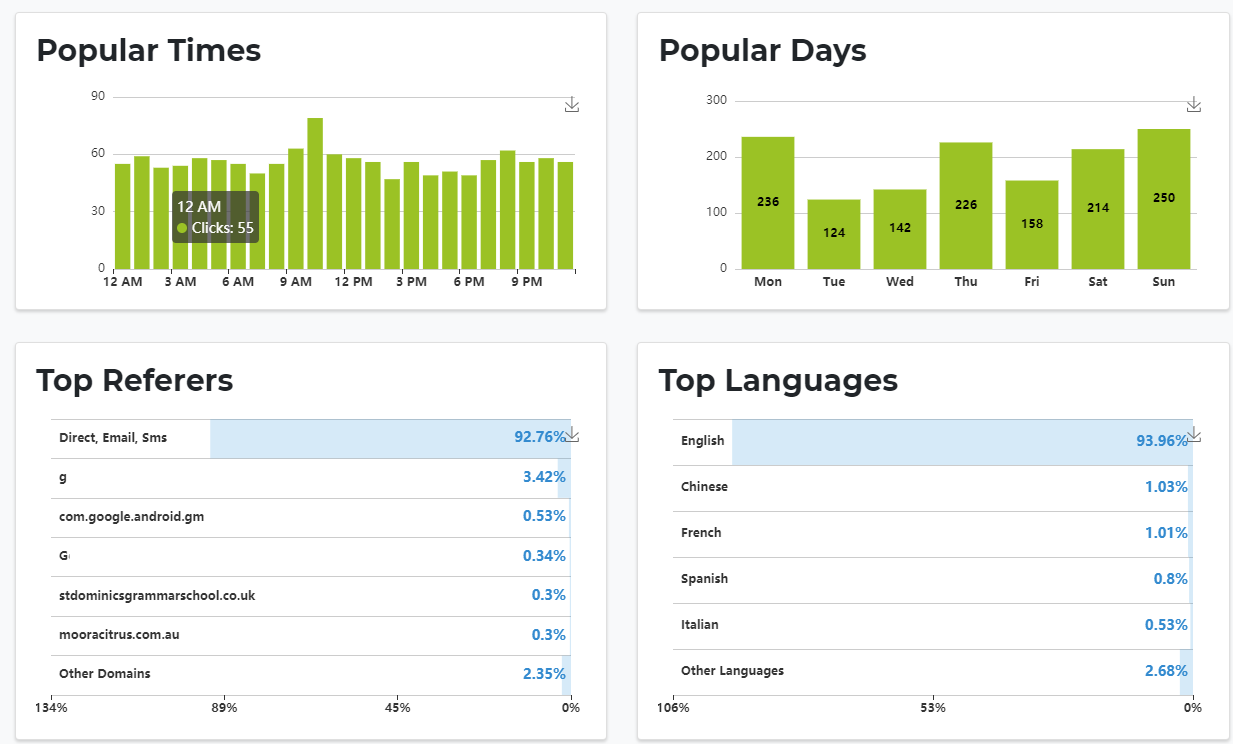Click the 93.96% English value

(1162, 441)
